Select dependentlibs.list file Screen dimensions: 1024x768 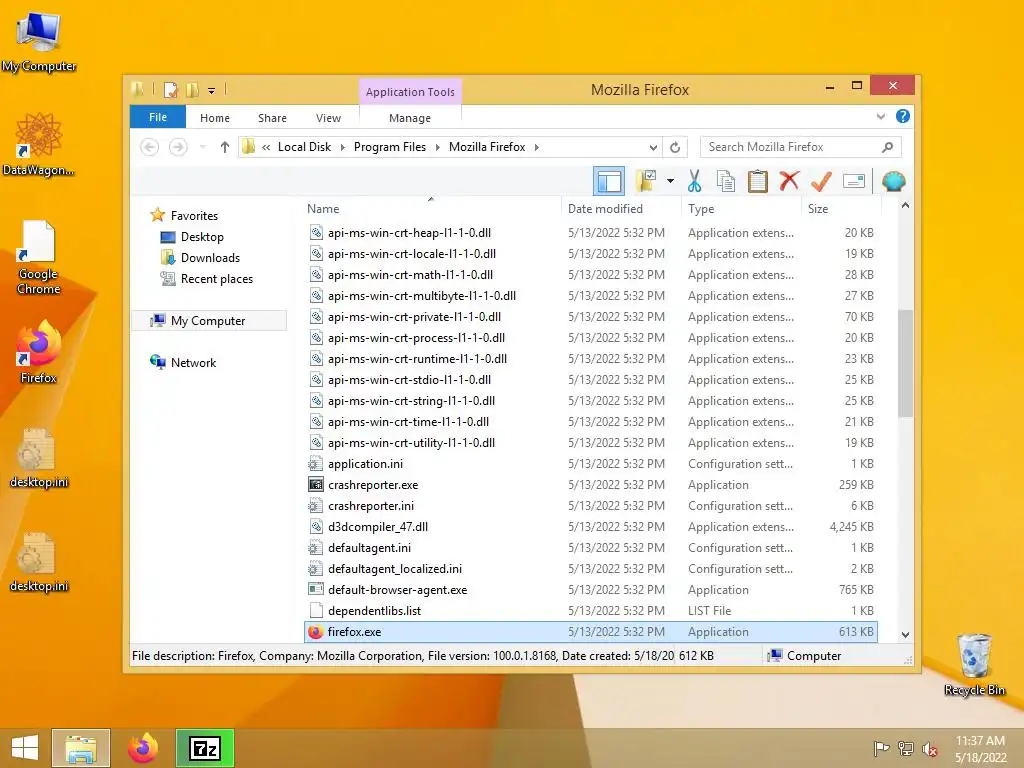coord(591,611)
